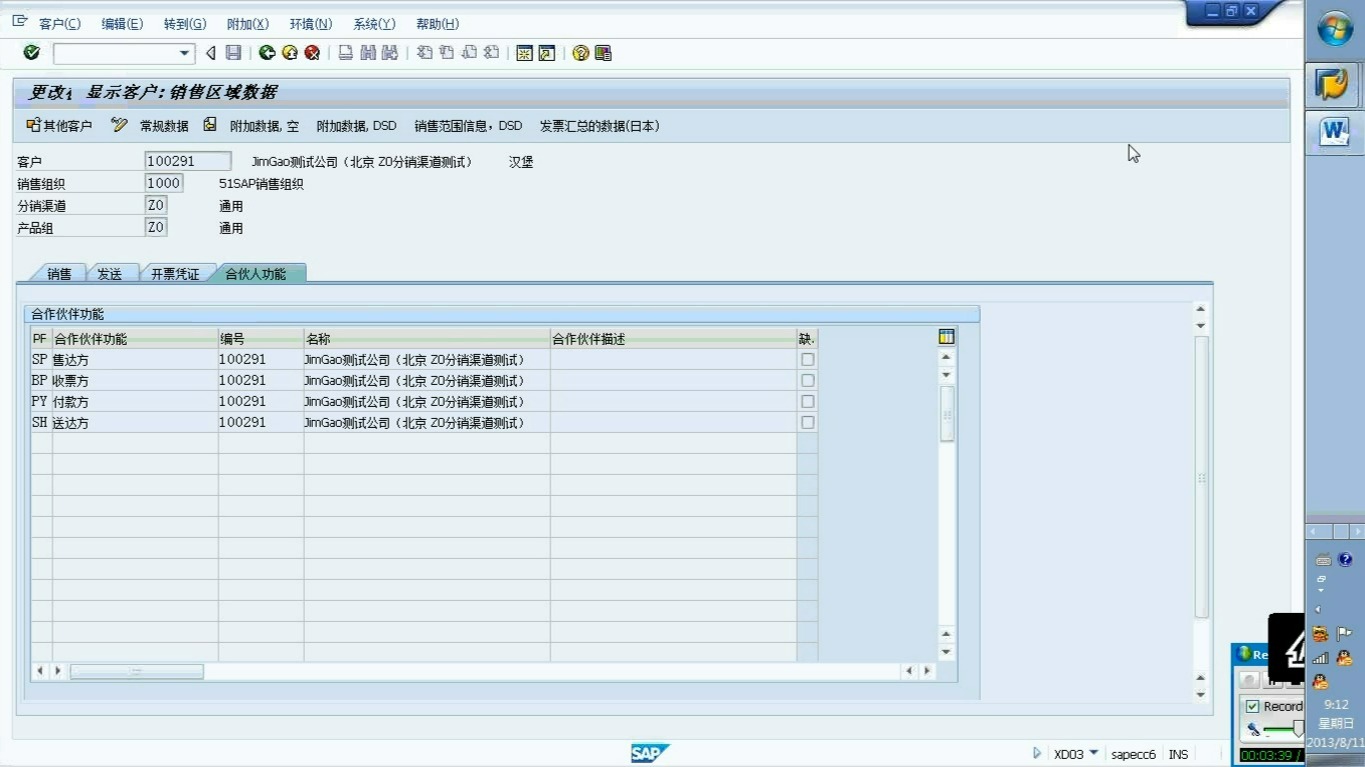The image size is (1365, 767).
Task: Click the network signal tray icon
Action: pos(1320,658)
